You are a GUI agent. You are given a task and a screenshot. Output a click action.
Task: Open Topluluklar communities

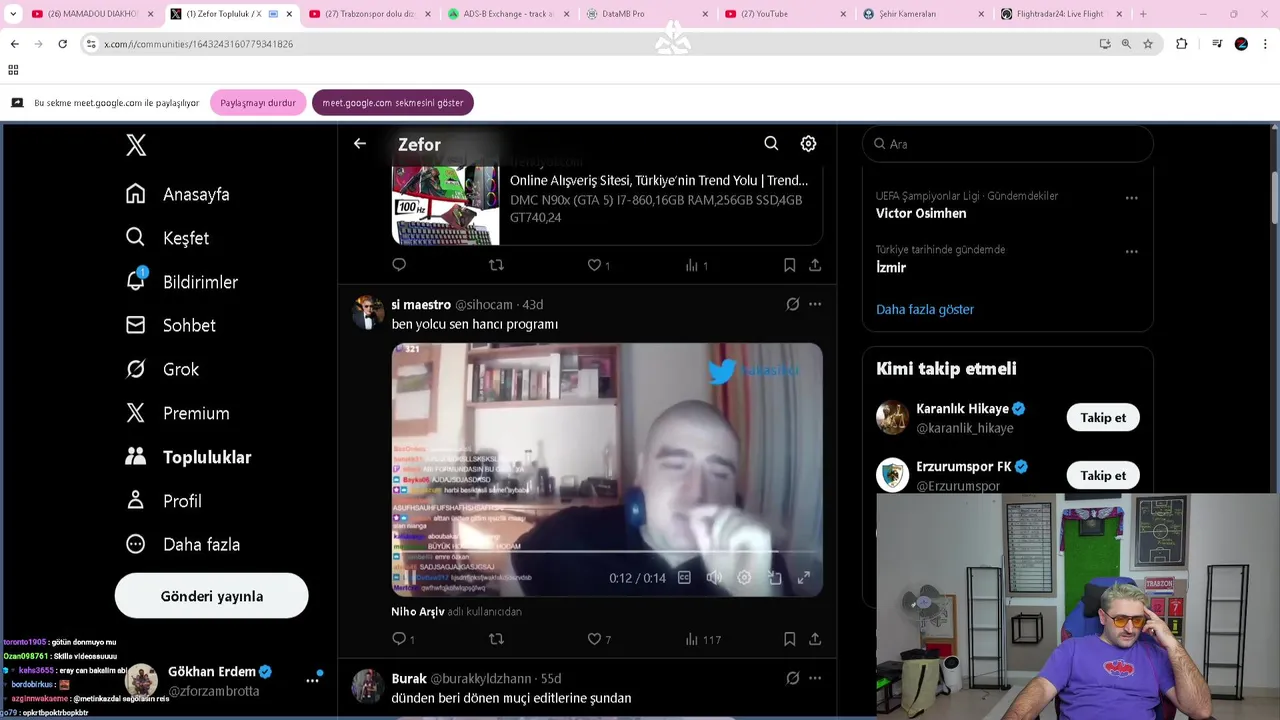188,457
